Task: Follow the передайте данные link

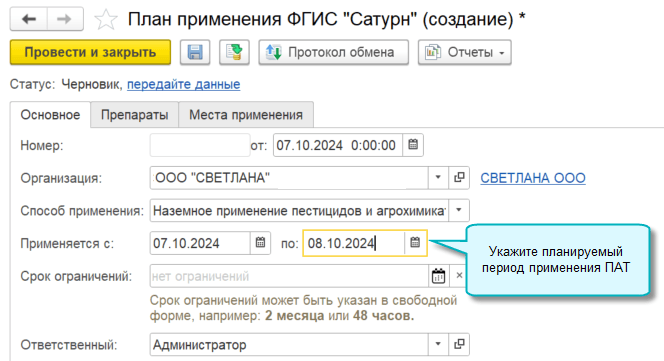Action: [x=183, y=84]
